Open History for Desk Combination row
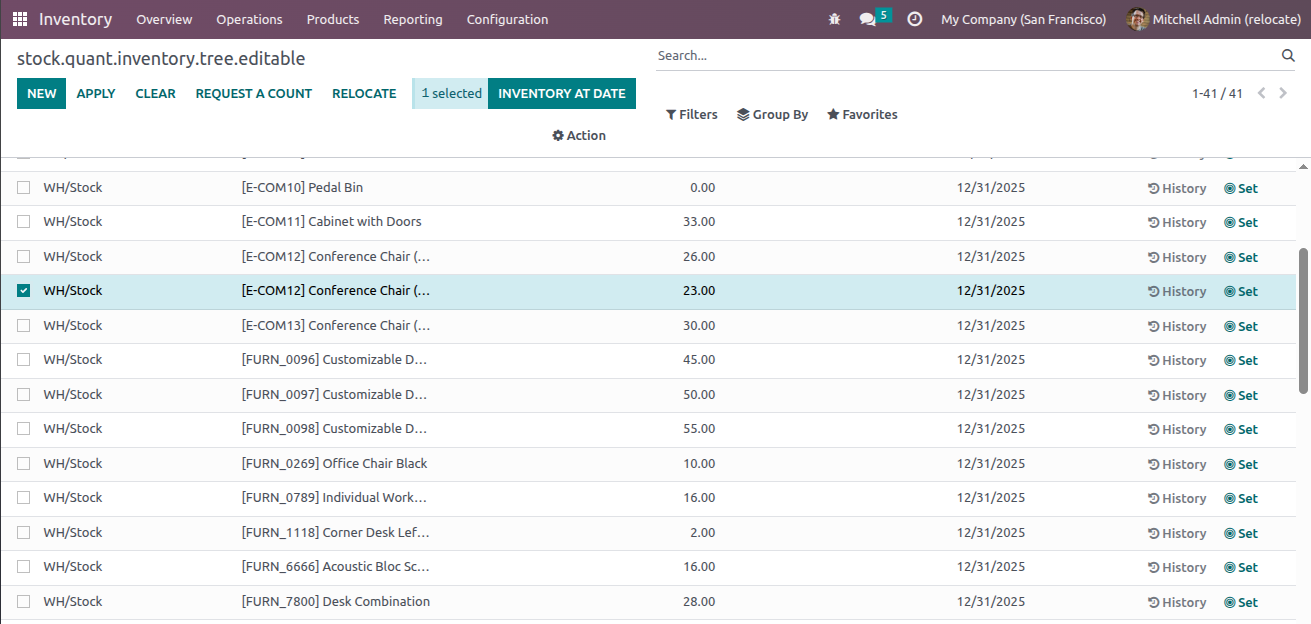Screen dimensions: 1311x624 [1177, 602]
